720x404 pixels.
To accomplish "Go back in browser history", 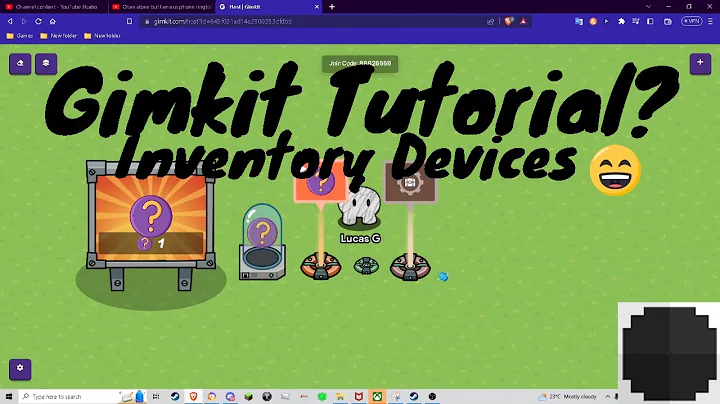I will click(10, 21).
